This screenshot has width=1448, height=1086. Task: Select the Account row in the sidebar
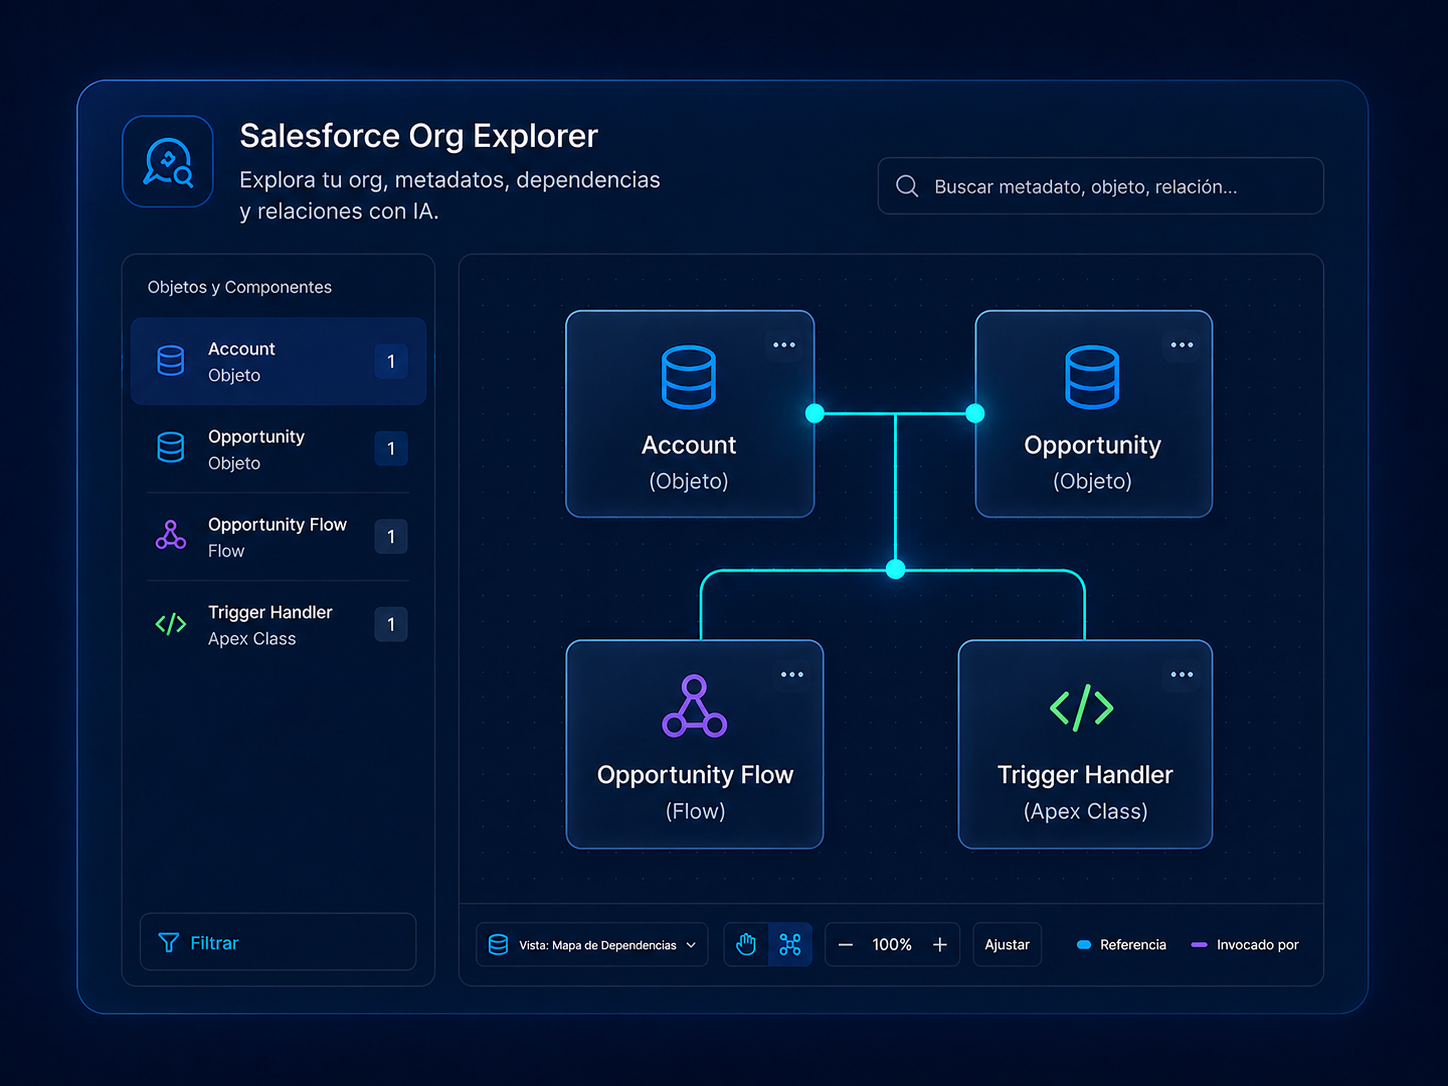278,361
